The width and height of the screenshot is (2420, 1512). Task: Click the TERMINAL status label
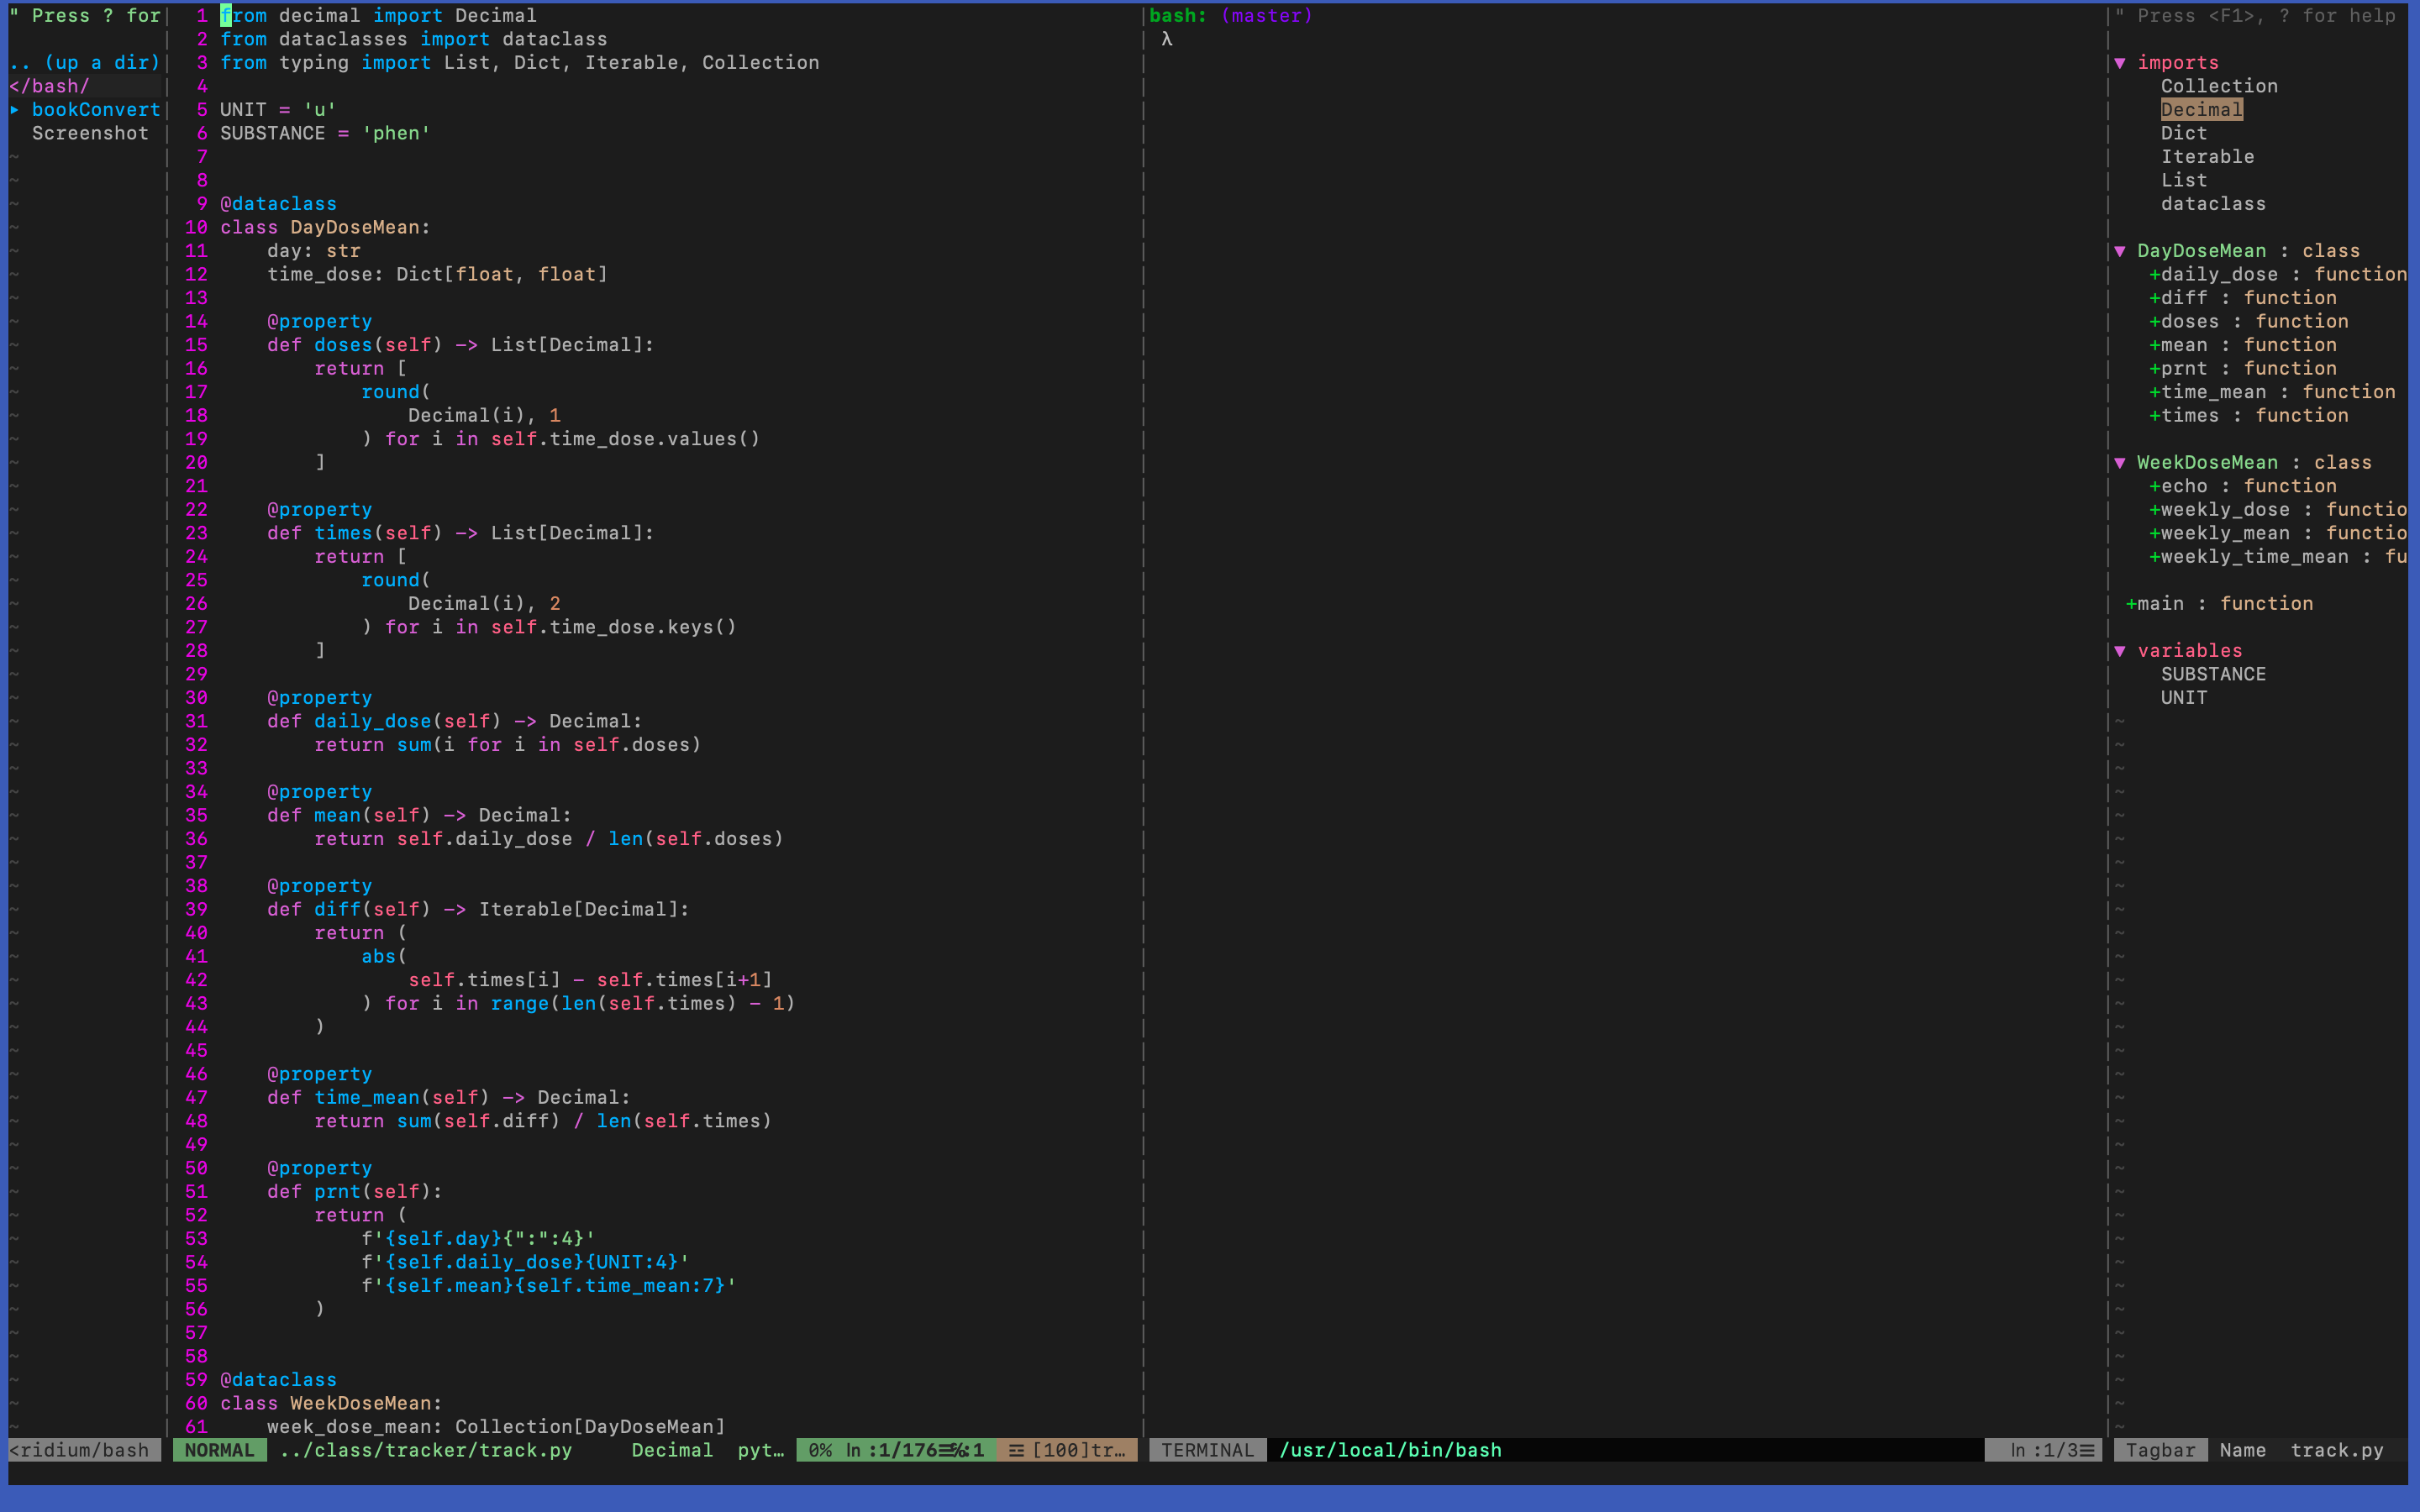click(x=1207, y=1450)
